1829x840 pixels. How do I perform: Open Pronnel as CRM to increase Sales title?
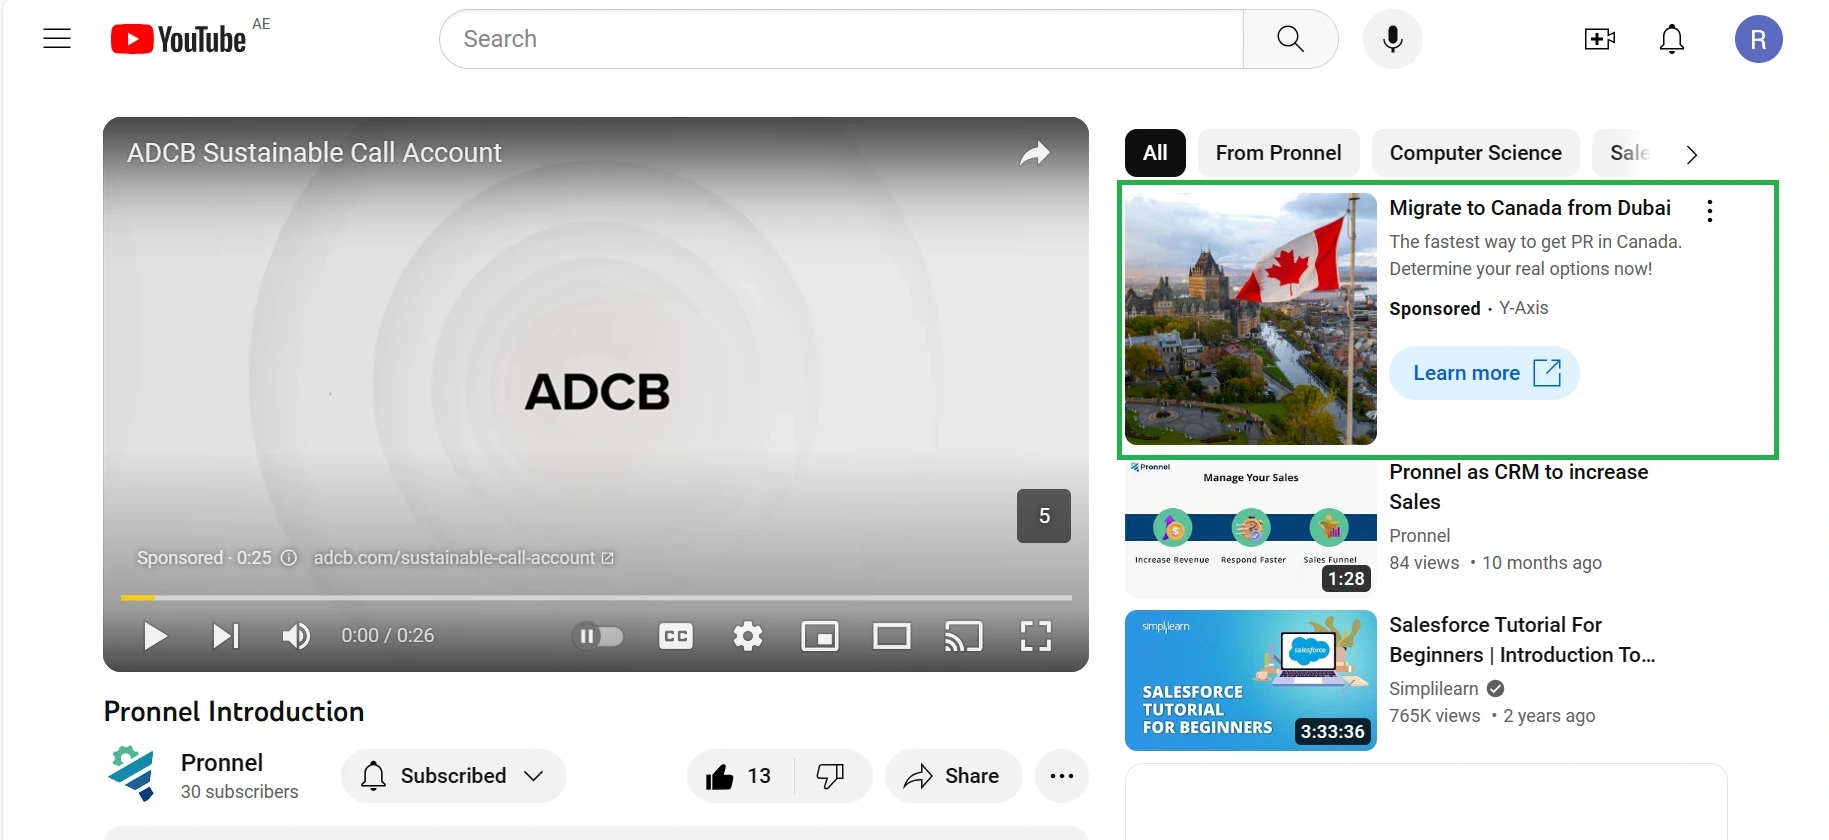(x=1519, y=487)
